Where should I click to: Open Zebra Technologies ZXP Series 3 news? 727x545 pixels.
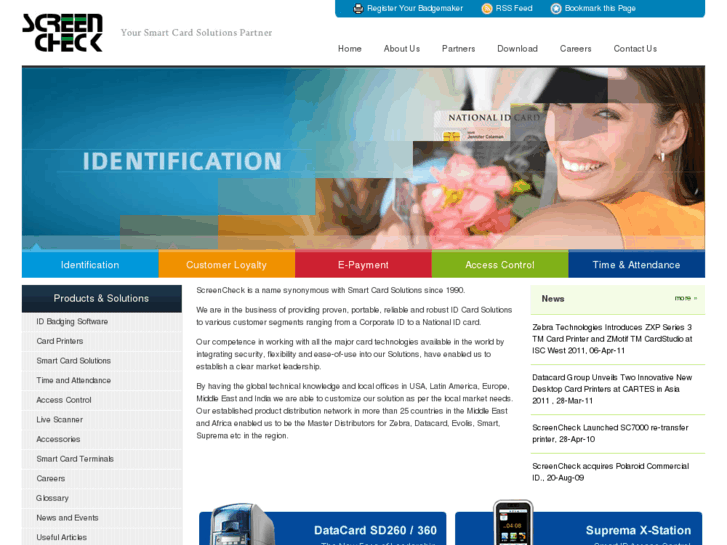point(612,339)
